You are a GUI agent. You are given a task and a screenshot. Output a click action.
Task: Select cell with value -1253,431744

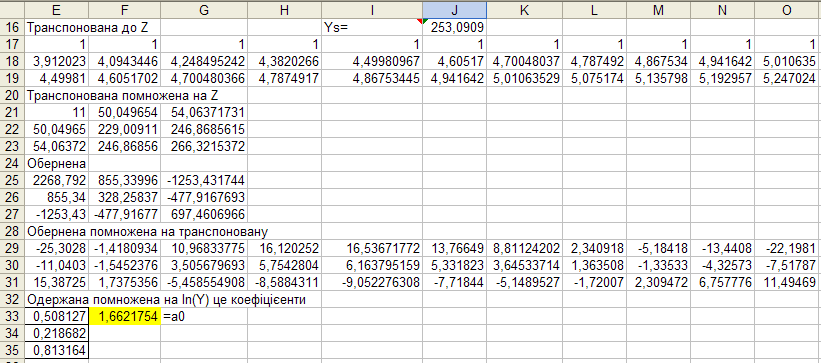pos(204,181)
